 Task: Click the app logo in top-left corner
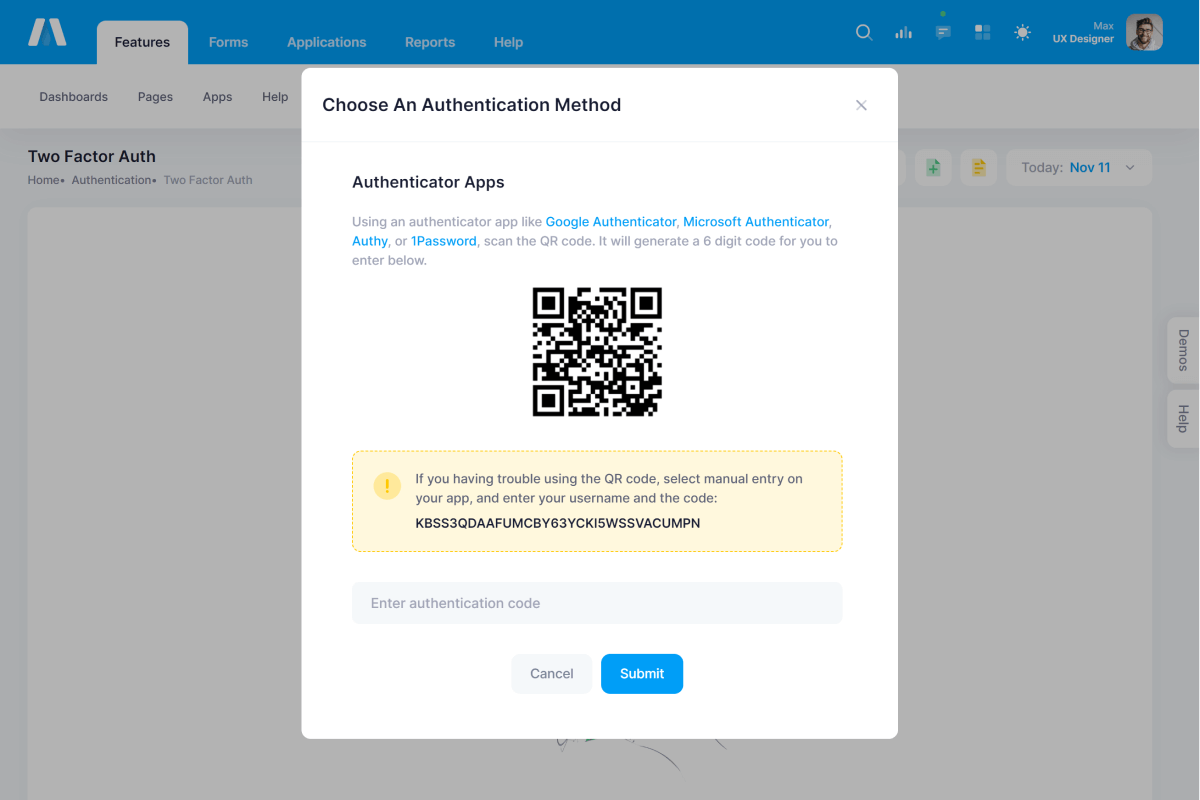47,32
